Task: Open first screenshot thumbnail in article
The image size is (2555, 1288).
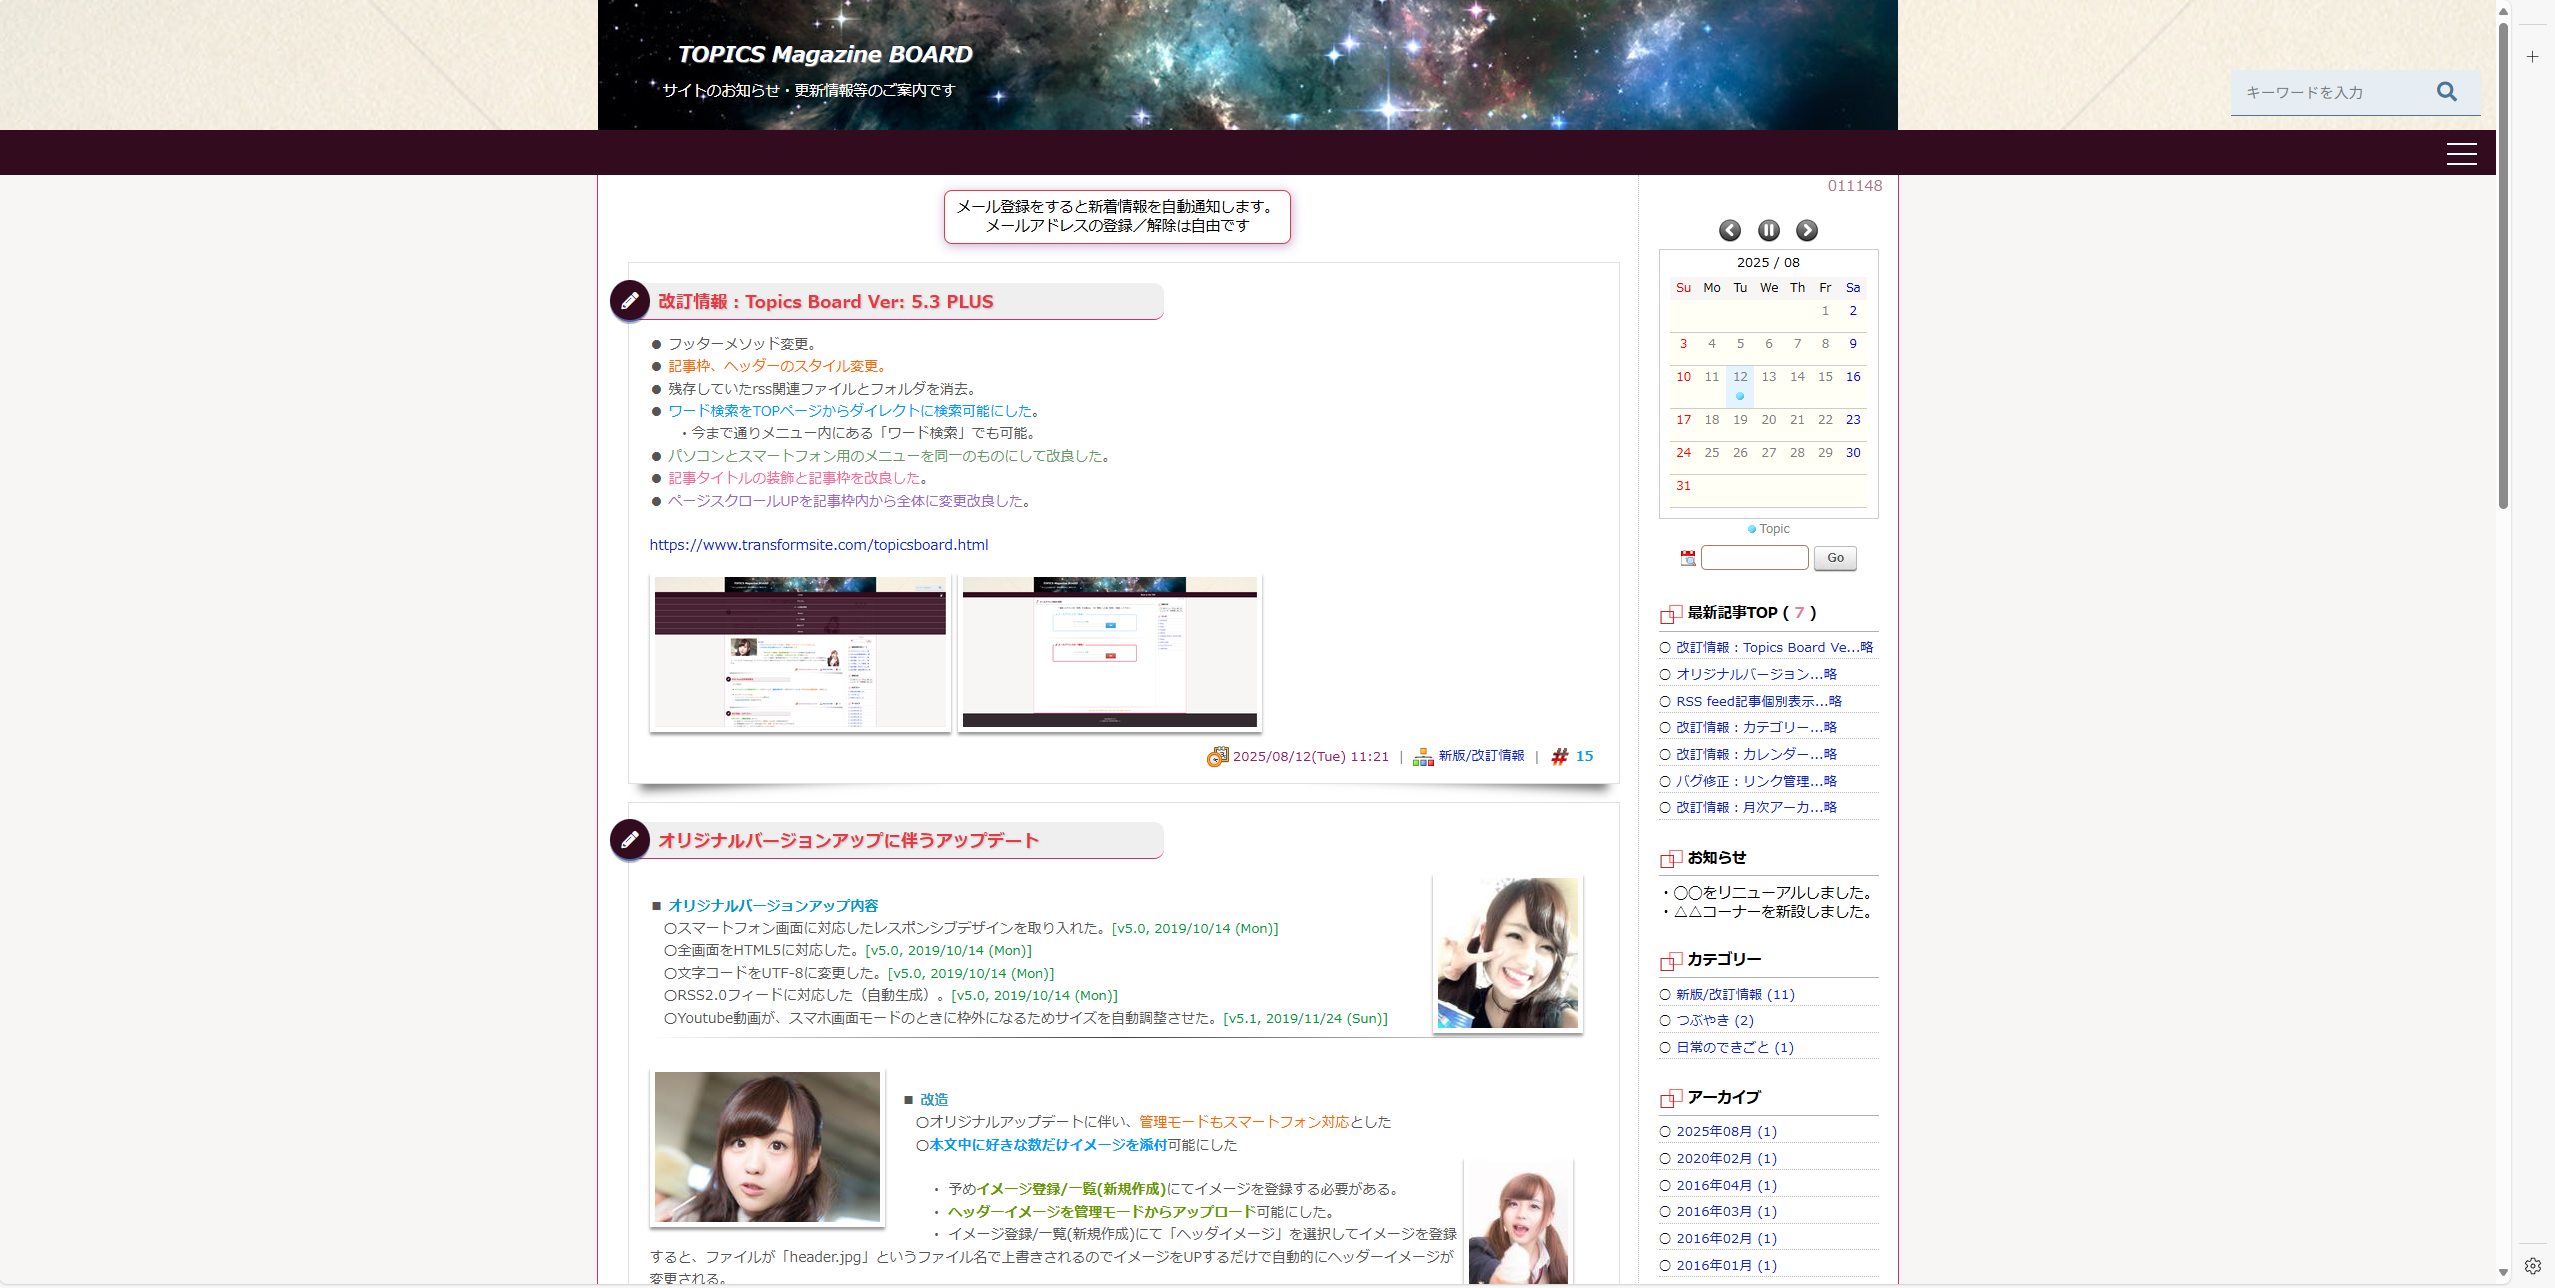Action: coord(800,652)
